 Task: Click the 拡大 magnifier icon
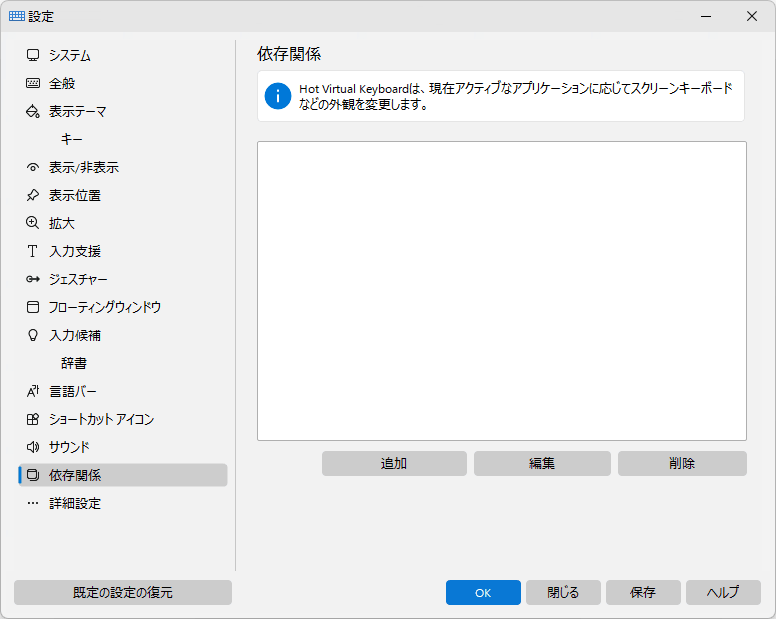[x=33, y=223]
